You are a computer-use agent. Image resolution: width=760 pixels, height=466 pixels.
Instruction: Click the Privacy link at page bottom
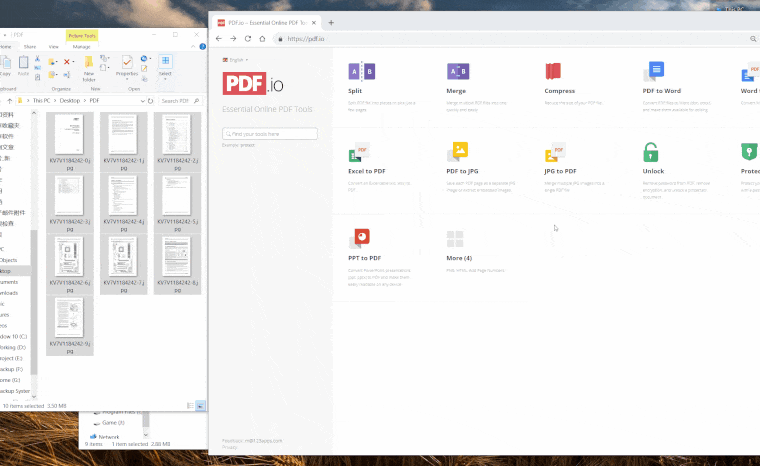pyautogui.click(x=230, y=447)
